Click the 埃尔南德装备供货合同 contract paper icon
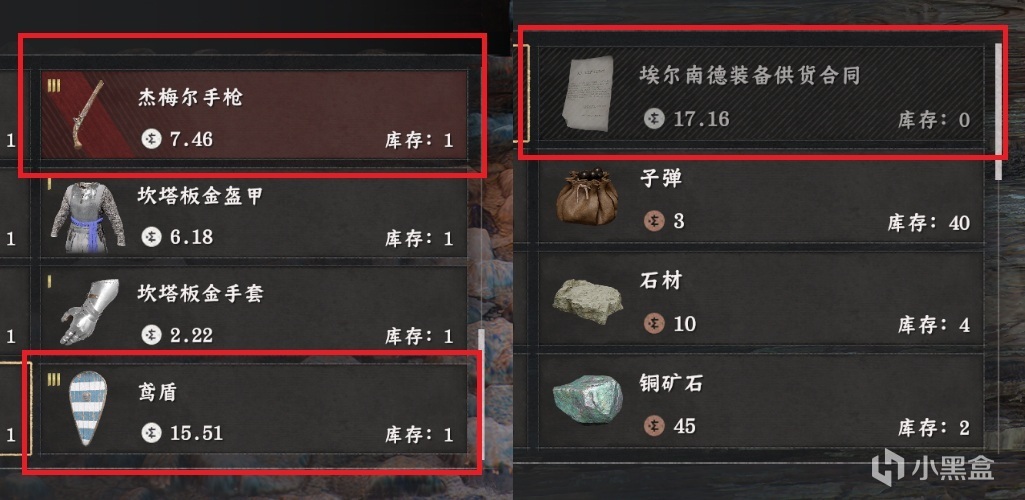The width and height of the screenshot is (1025, 500). [588, 93]
